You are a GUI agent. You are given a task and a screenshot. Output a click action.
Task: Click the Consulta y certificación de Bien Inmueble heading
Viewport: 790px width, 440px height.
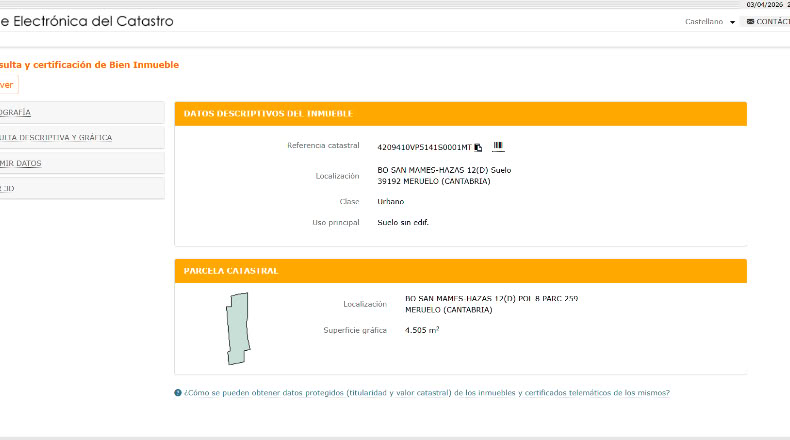click(89, 65)
